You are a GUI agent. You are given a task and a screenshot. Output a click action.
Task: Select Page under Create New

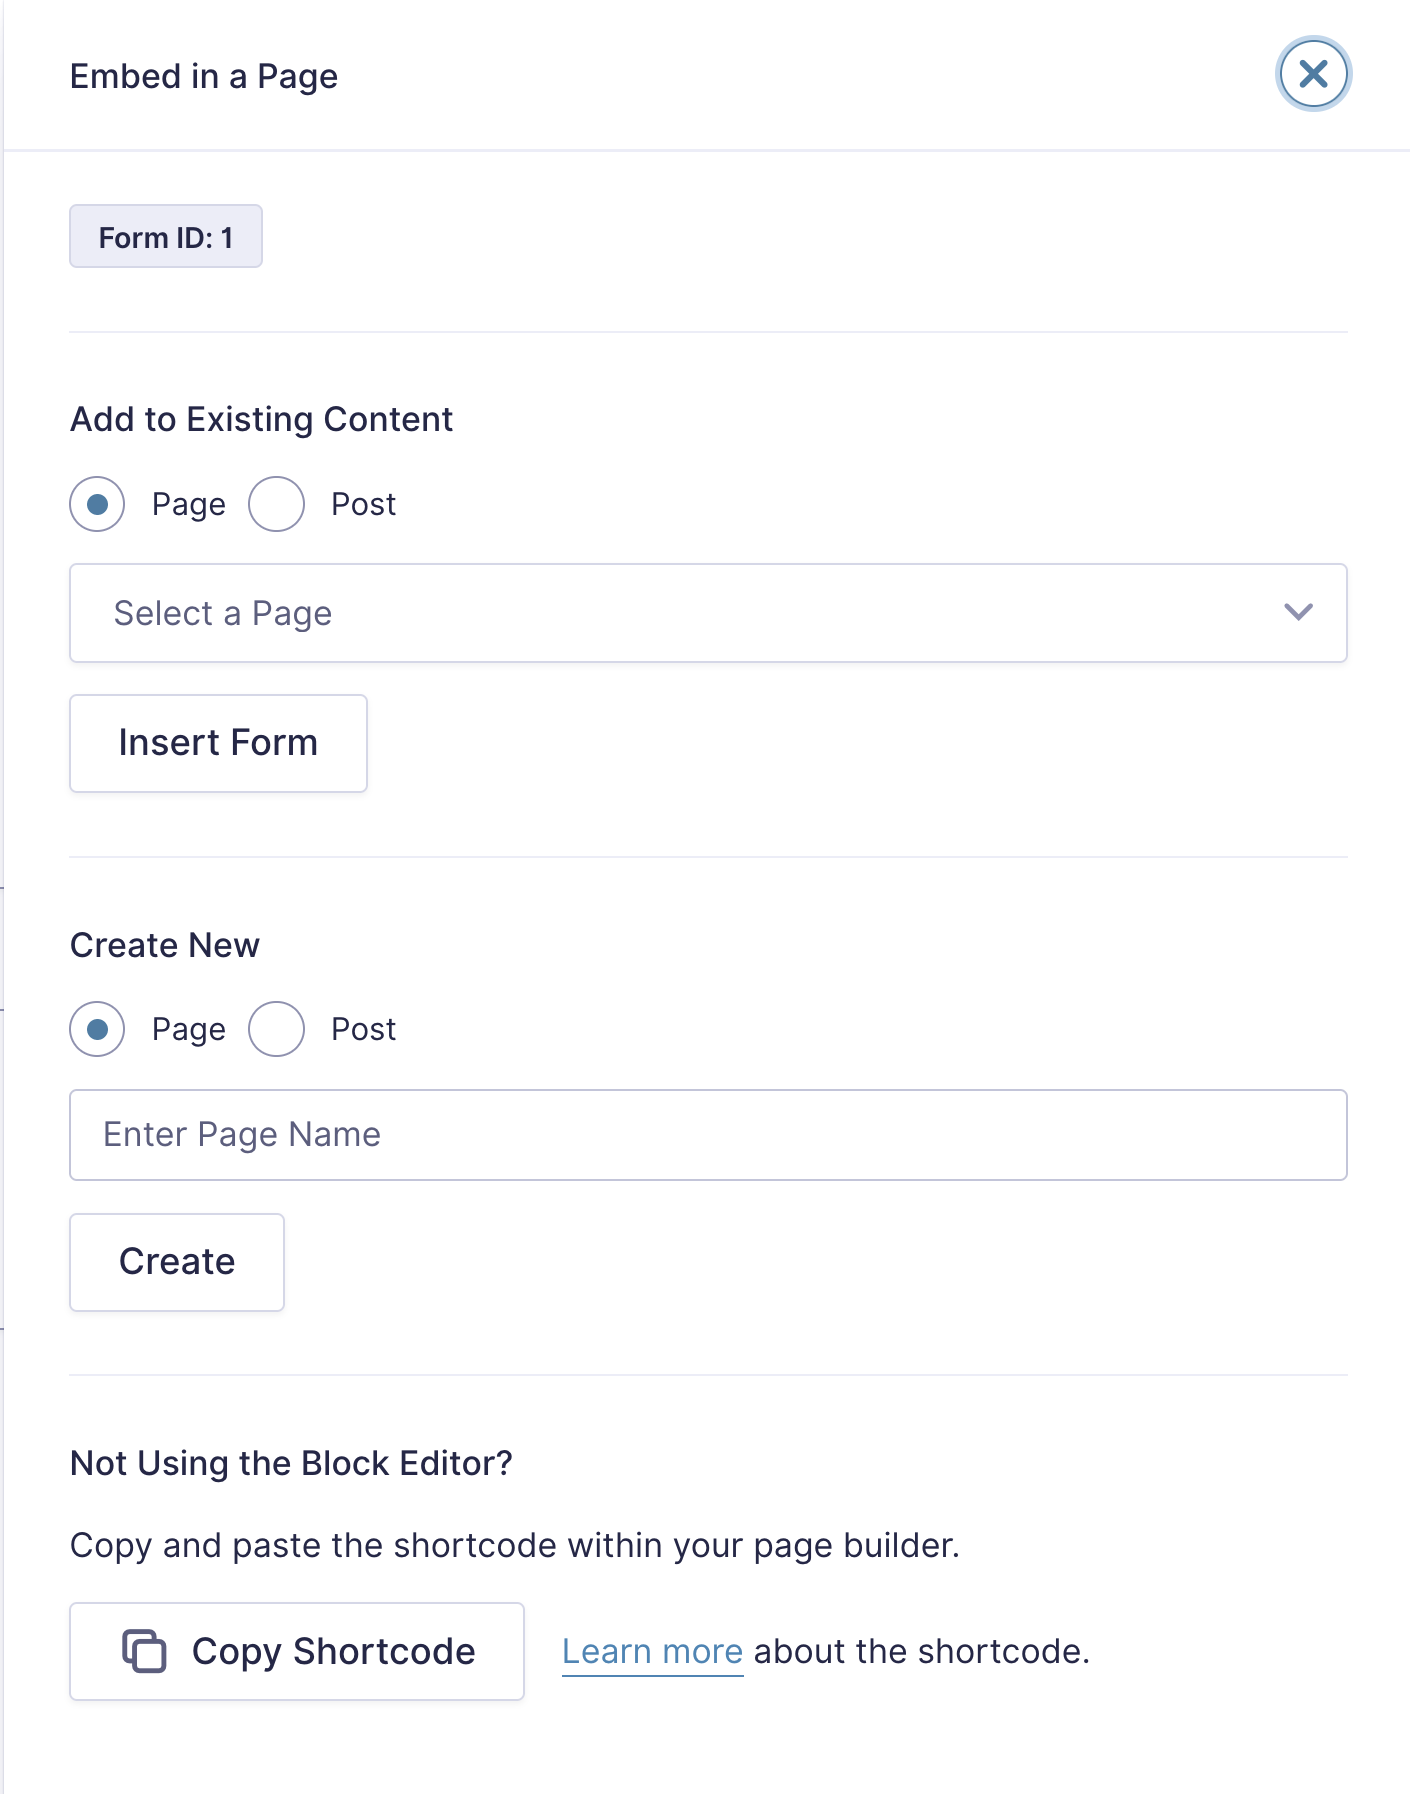pos(97,1029)
